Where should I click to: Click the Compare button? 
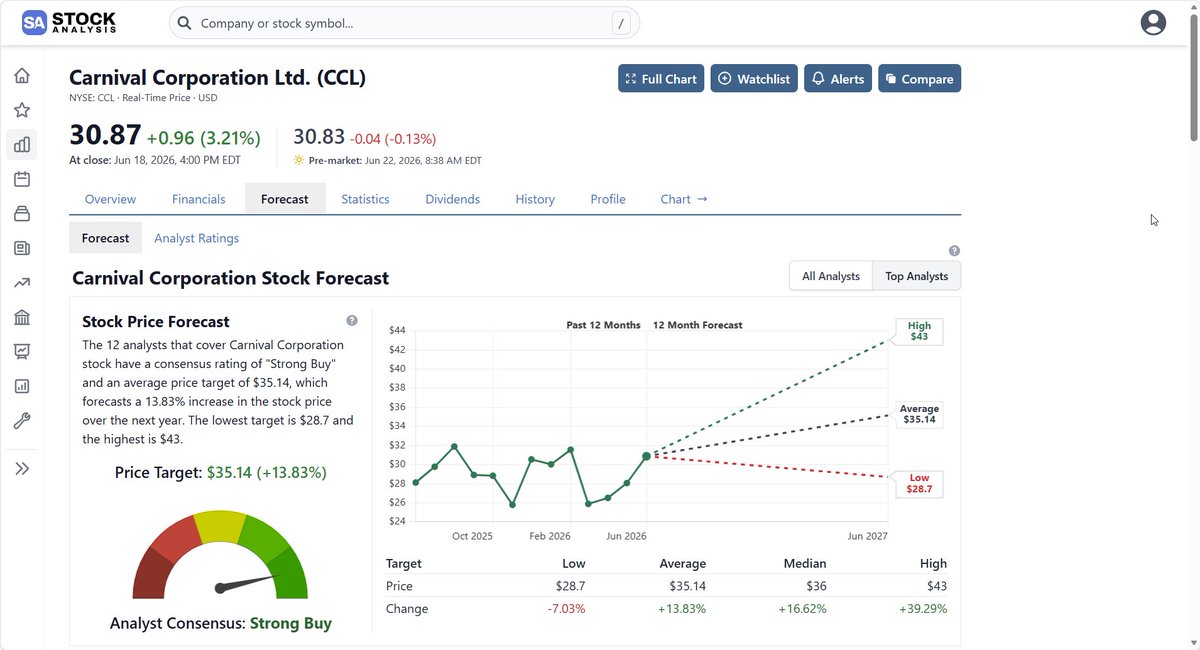(919, 79)
